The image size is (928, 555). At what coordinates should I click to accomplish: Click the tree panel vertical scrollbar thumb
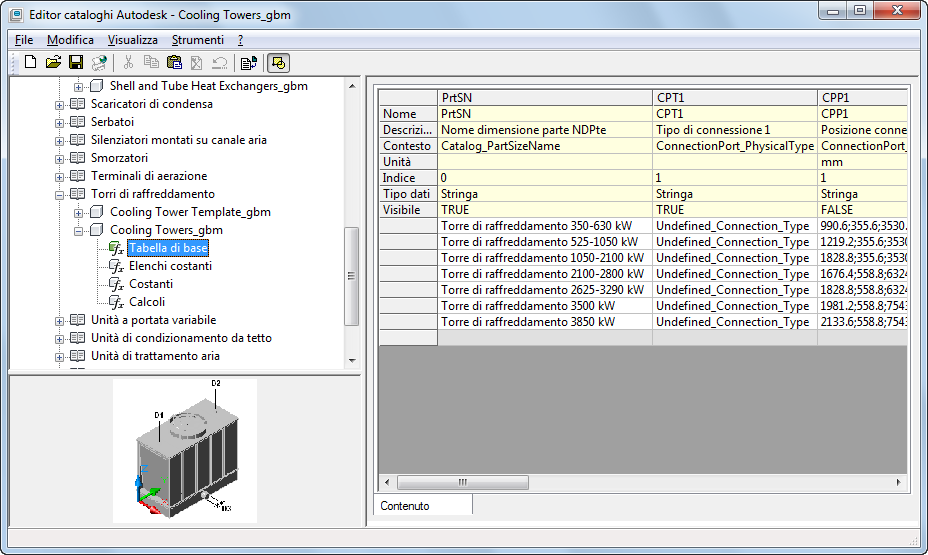coord(351,276)
